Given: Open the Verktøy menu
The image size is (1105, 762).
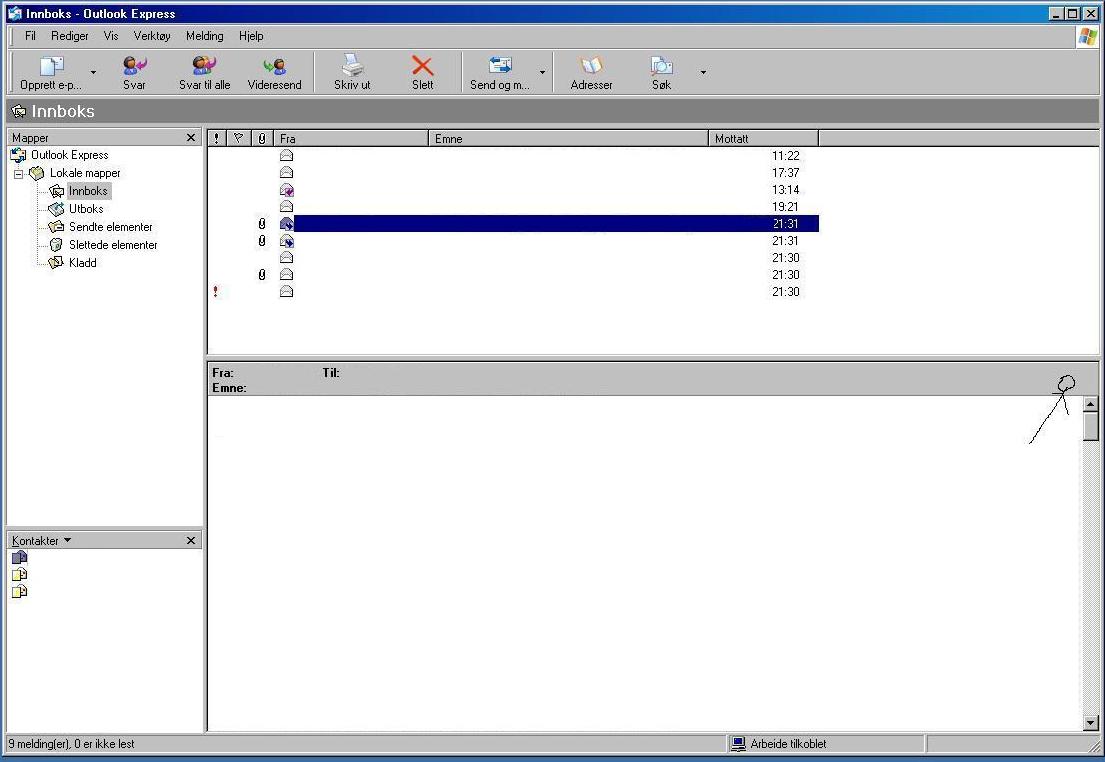Looking at the screenshot, I should pos(152,36).
